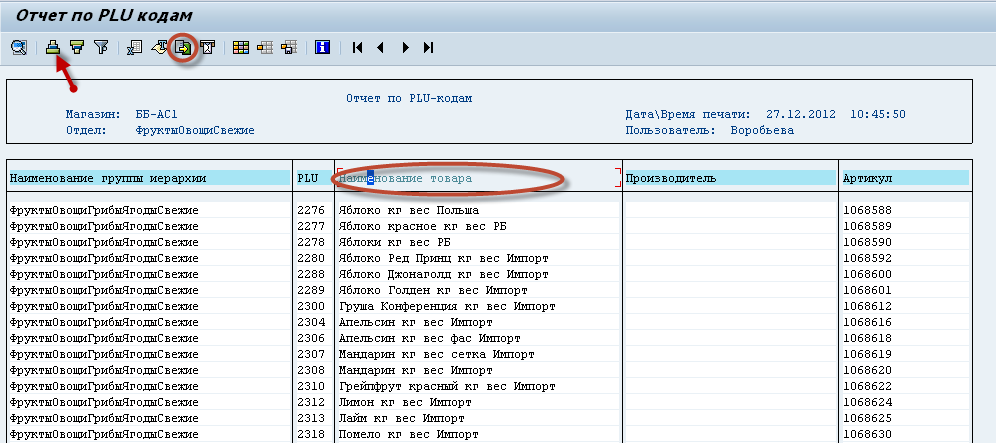996x443 pixels.
Task: Click the Select layout icon
Action: tap(265, 48)
